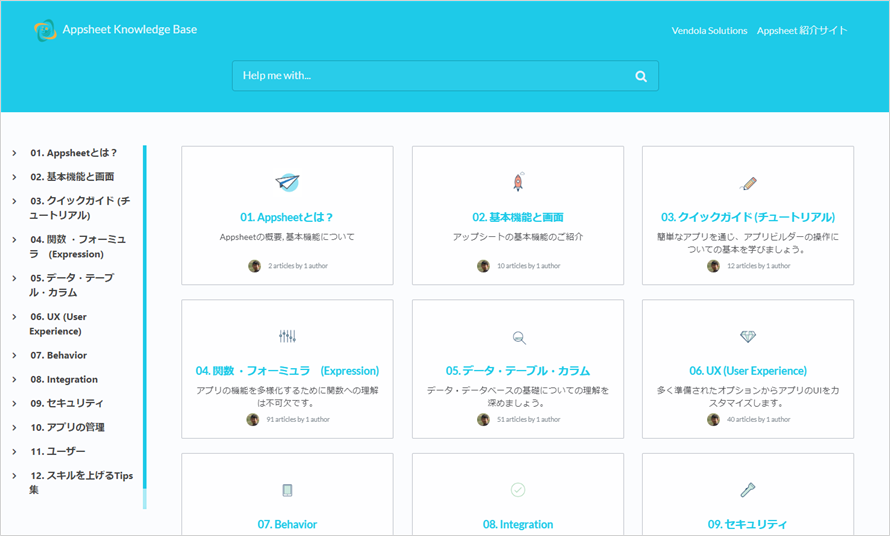Open card title 05. データ・テーブル・カラム

(518, 371)
